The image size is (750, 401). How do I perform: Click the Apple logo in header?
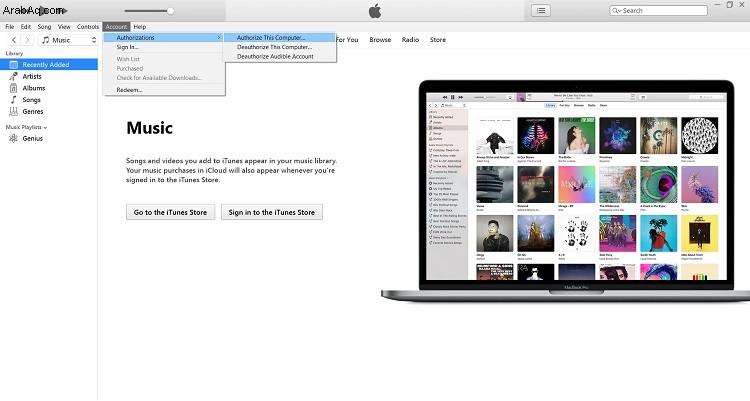coord(375,11)
